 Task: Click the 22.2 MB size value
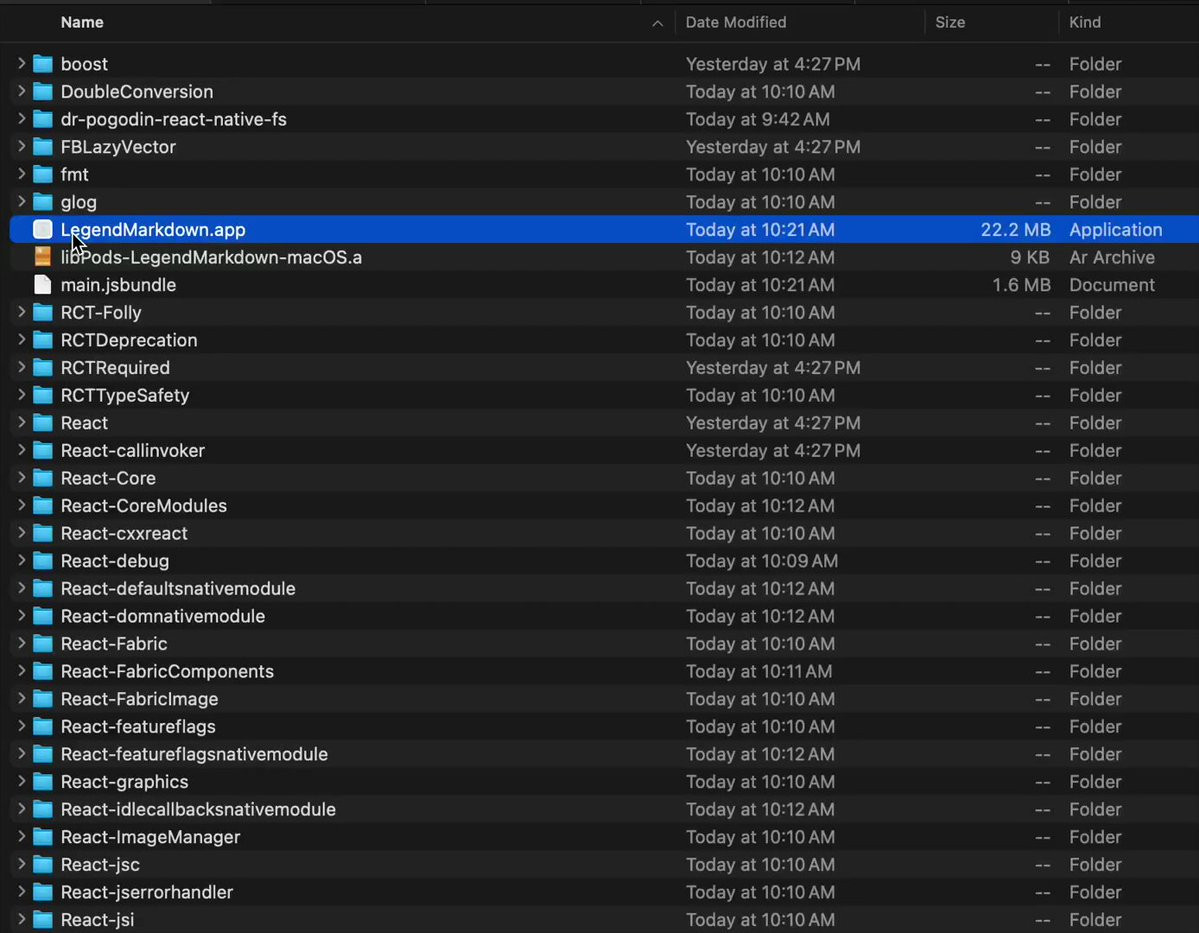[1015, 229]
